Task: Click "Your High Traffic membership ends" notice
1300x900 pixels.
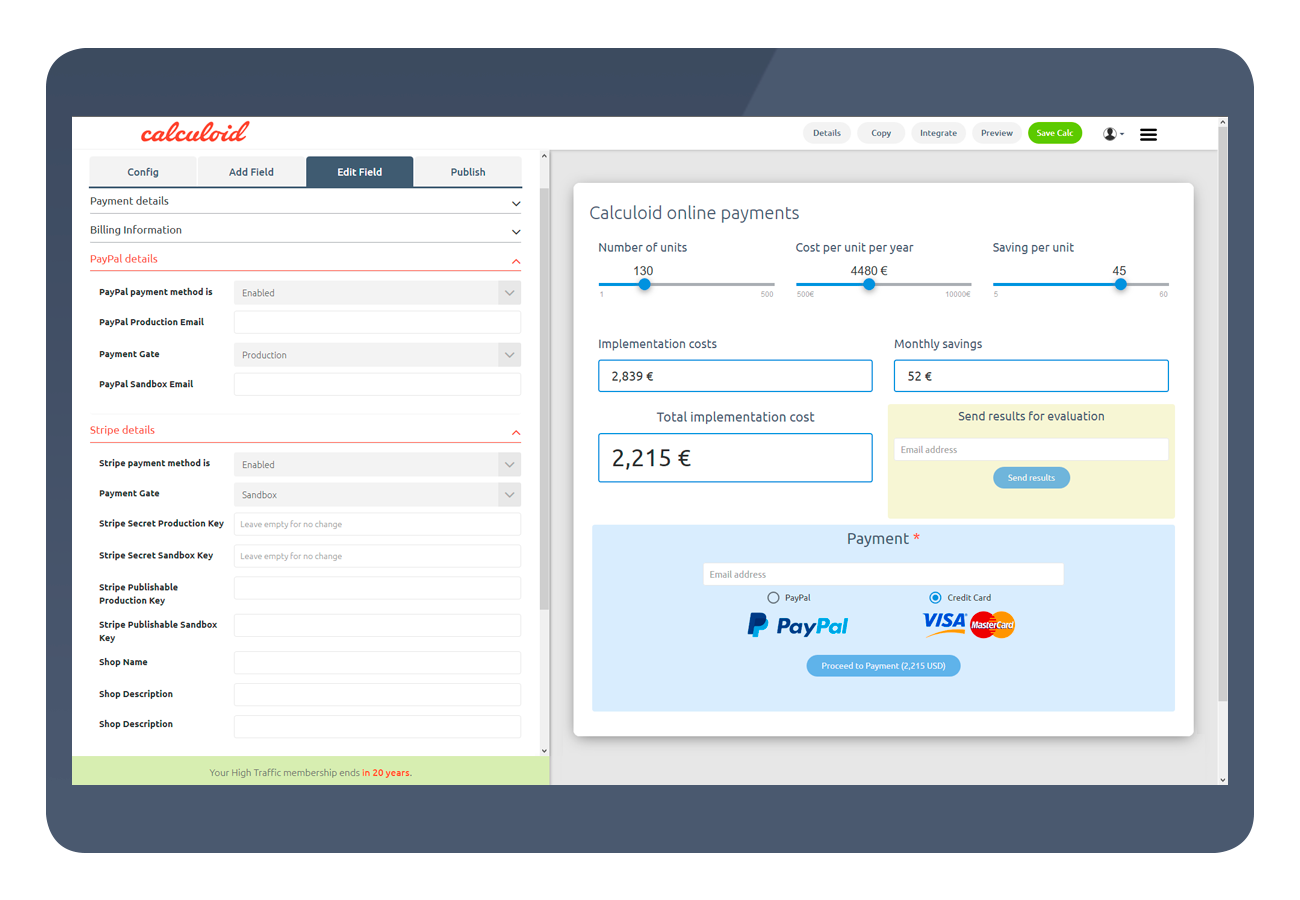Action: (310, 772)
